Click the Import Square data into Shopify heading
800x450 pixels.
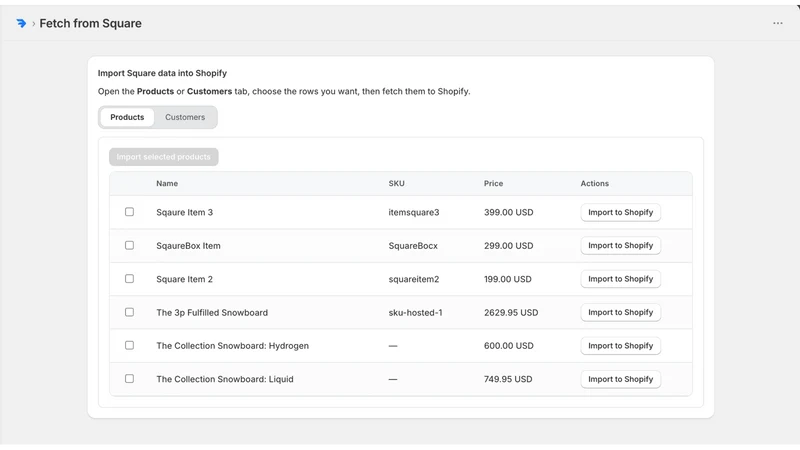[x=162, y=73]
